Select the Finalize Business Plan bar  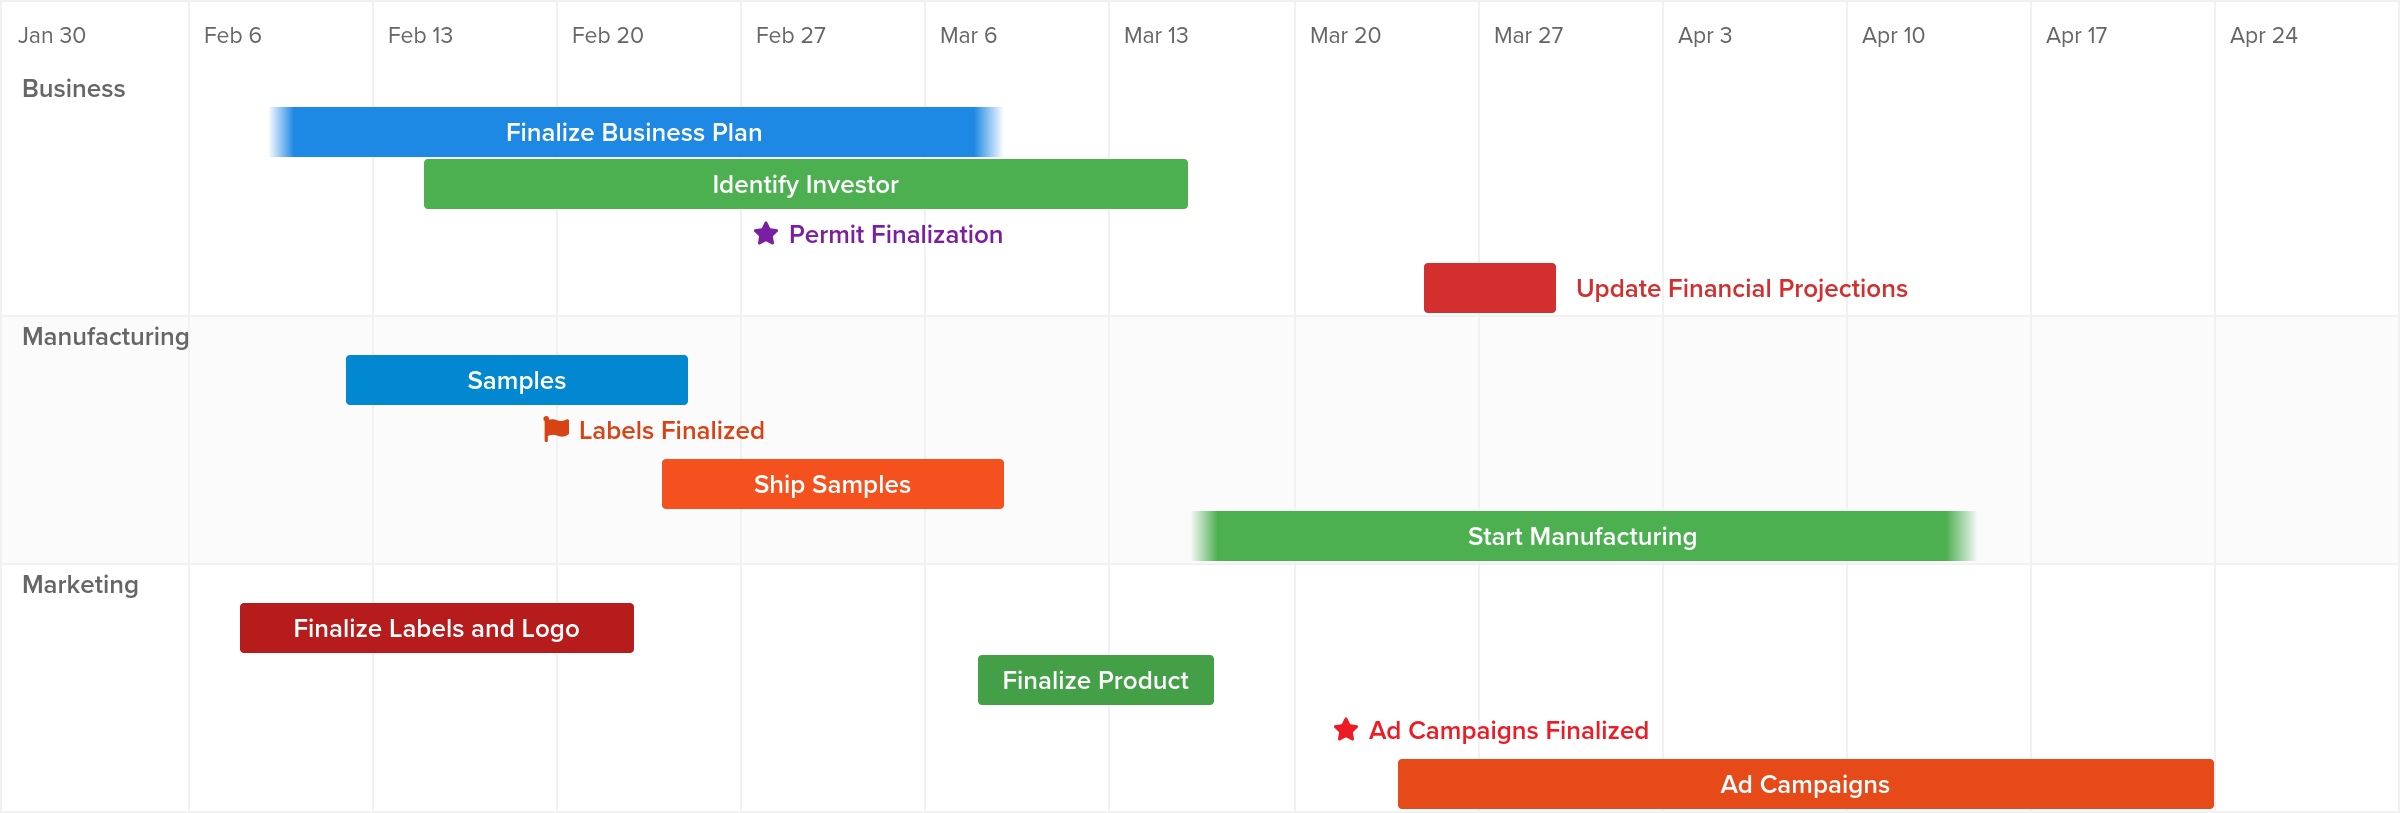[635, 132]
